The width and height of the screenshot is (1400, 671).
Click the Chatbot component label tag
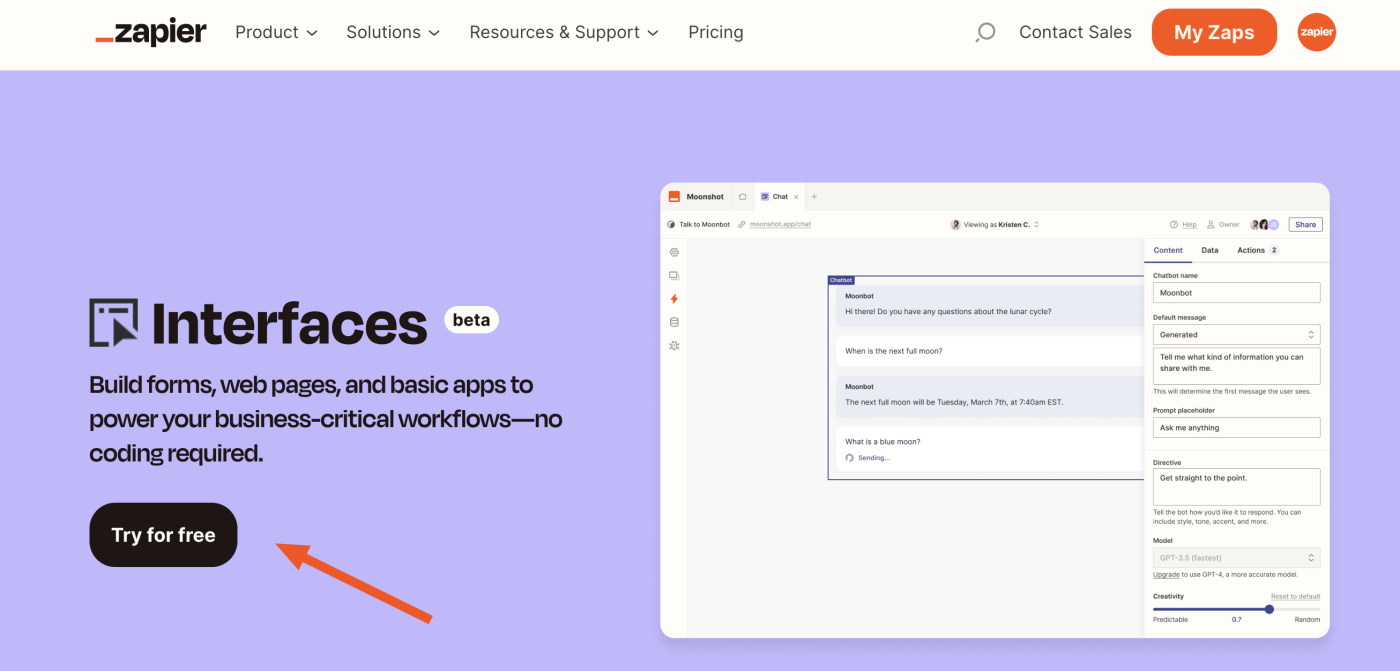[x=841, y=280]
